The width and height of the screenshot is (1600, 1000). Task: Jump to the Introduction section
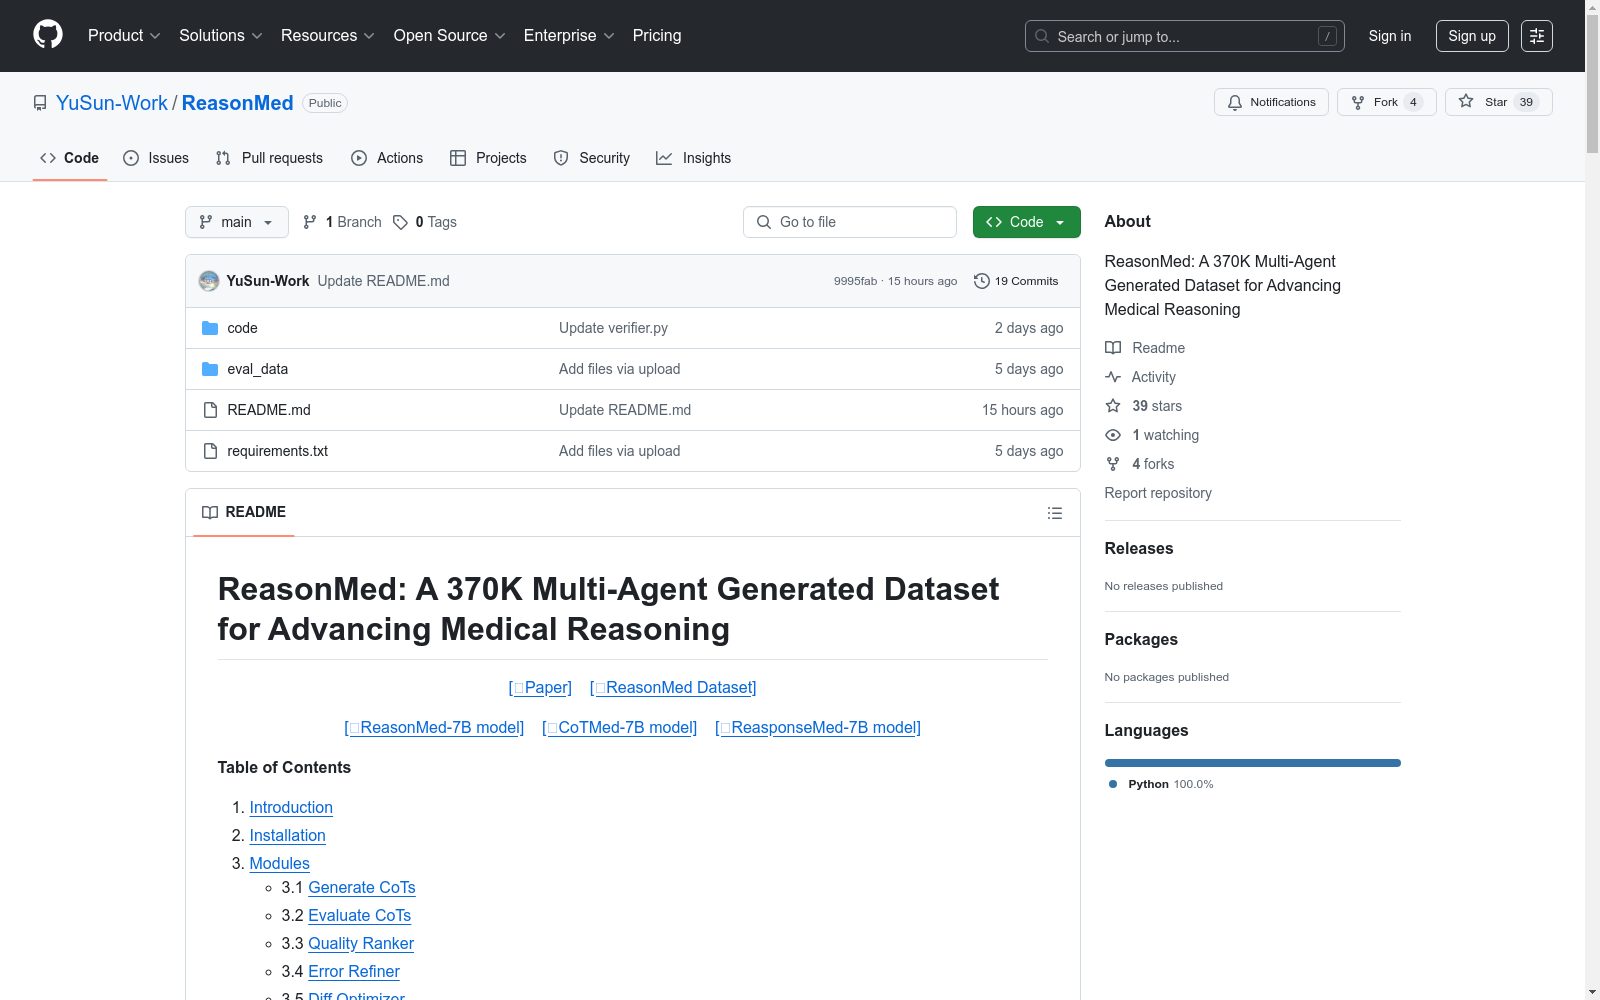coord(291,808)
